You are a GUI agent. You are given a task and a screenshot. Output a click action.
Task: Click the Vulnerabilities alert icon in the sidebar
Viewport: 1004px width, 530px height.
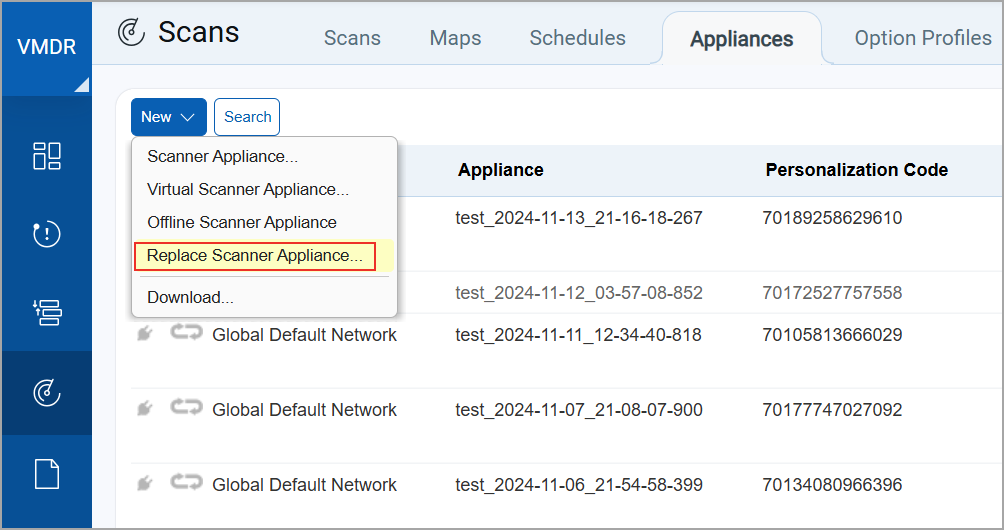47,234
